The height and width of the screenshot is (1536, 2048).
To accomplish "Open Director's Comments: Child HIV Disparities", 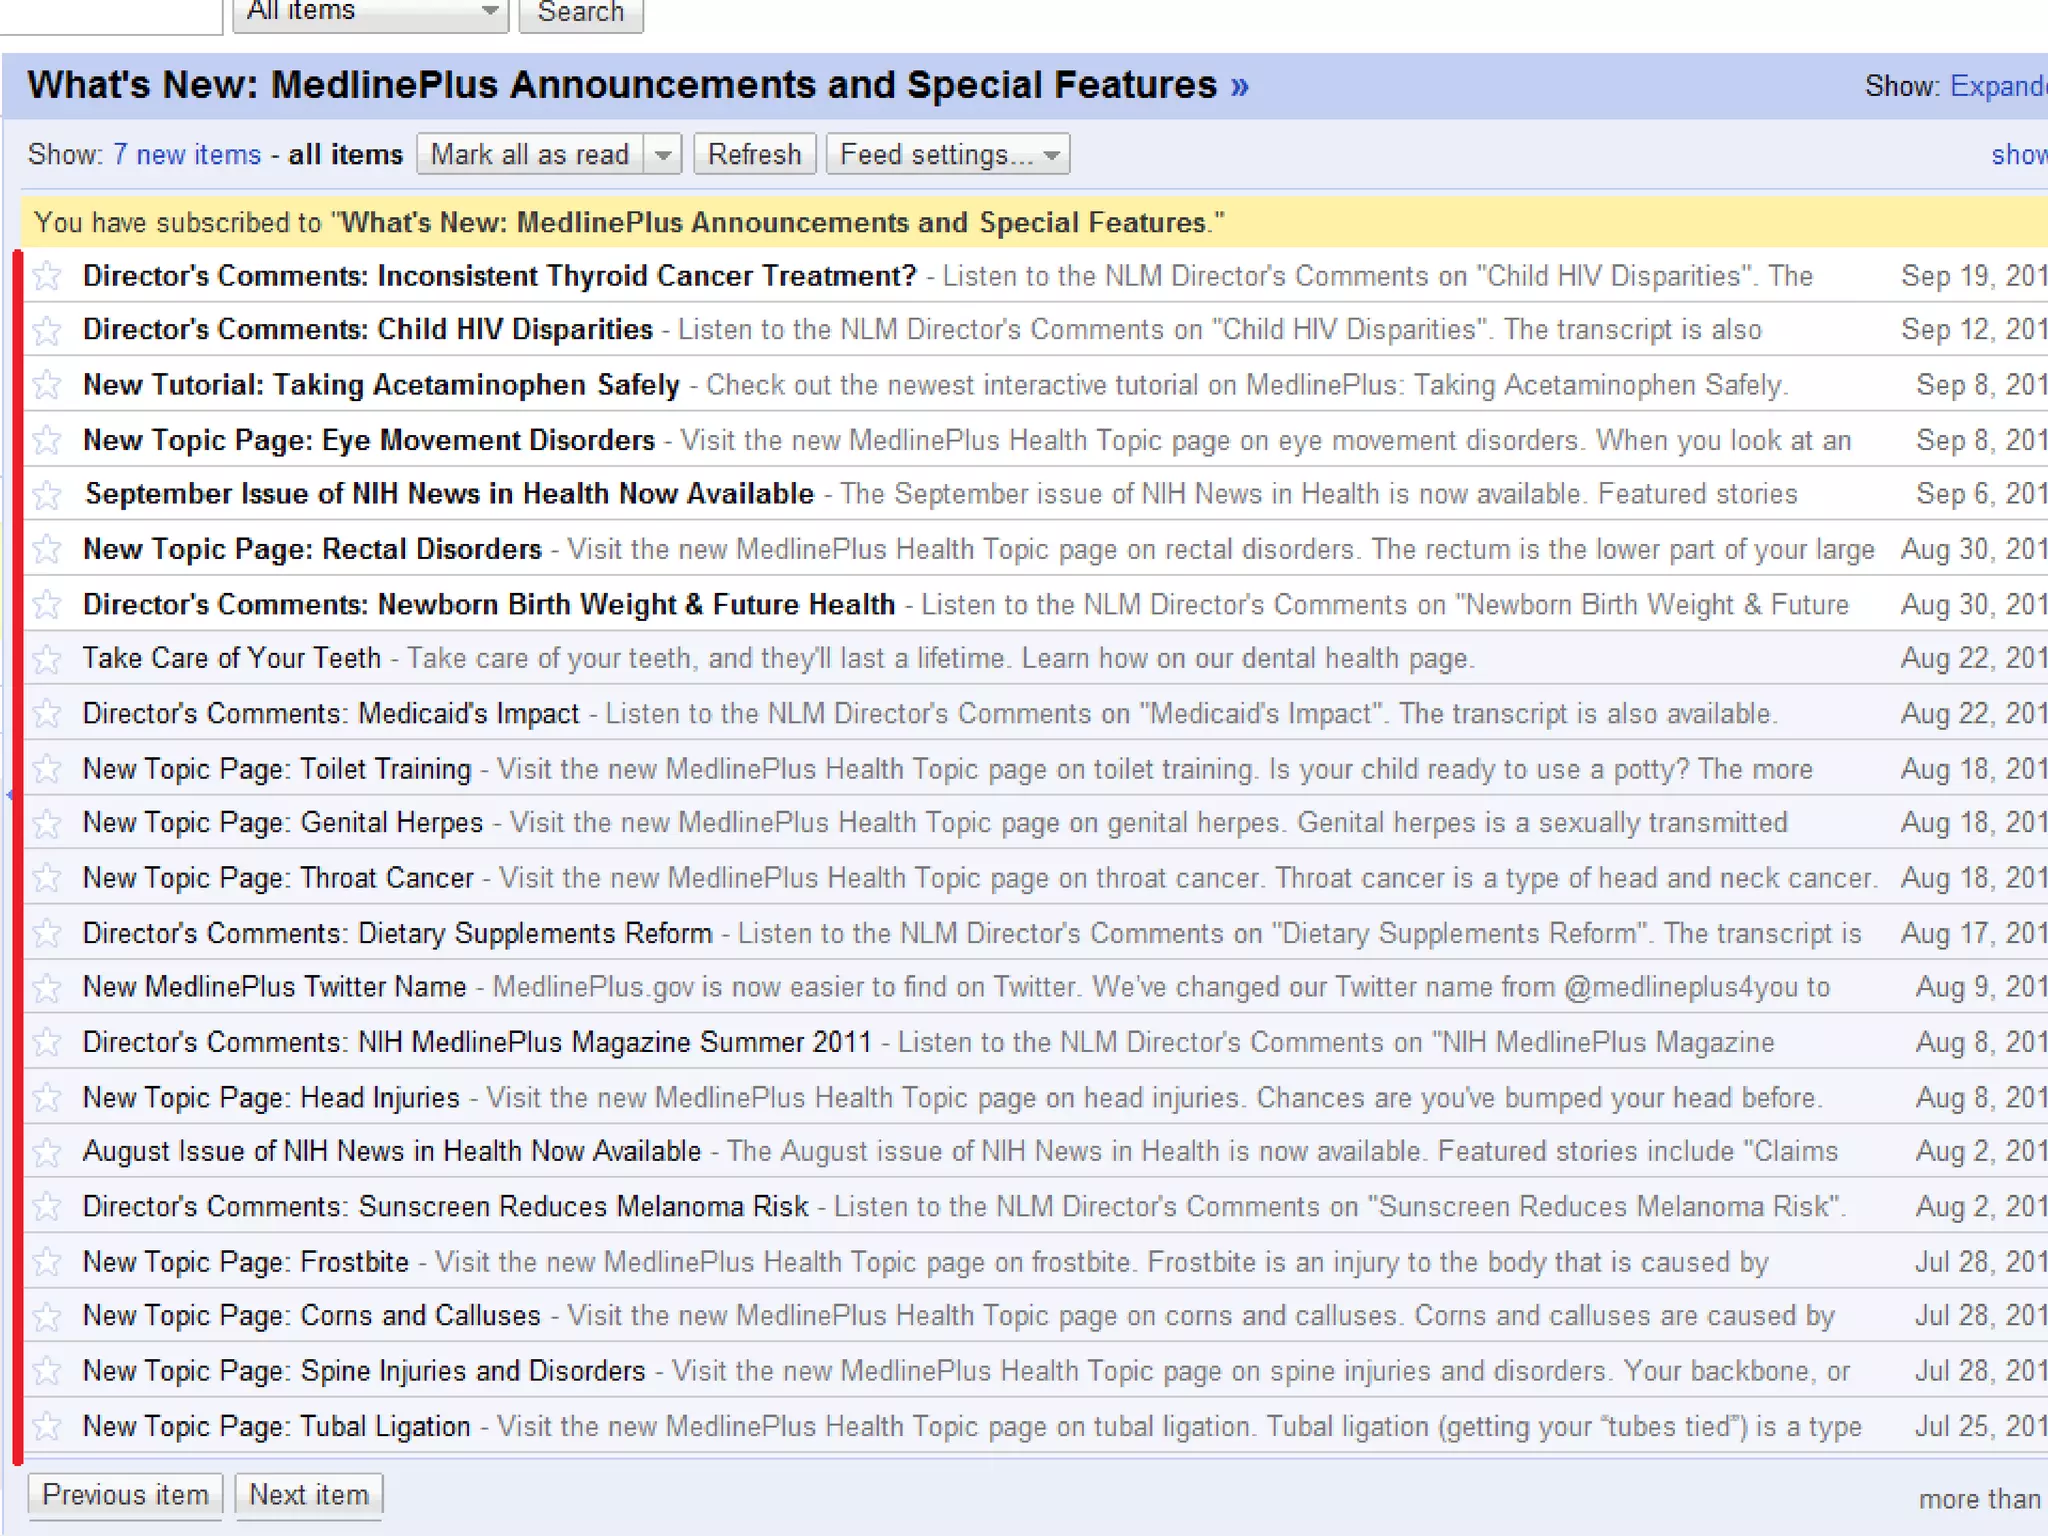I will pyautogui.click(x=368, y=329).
